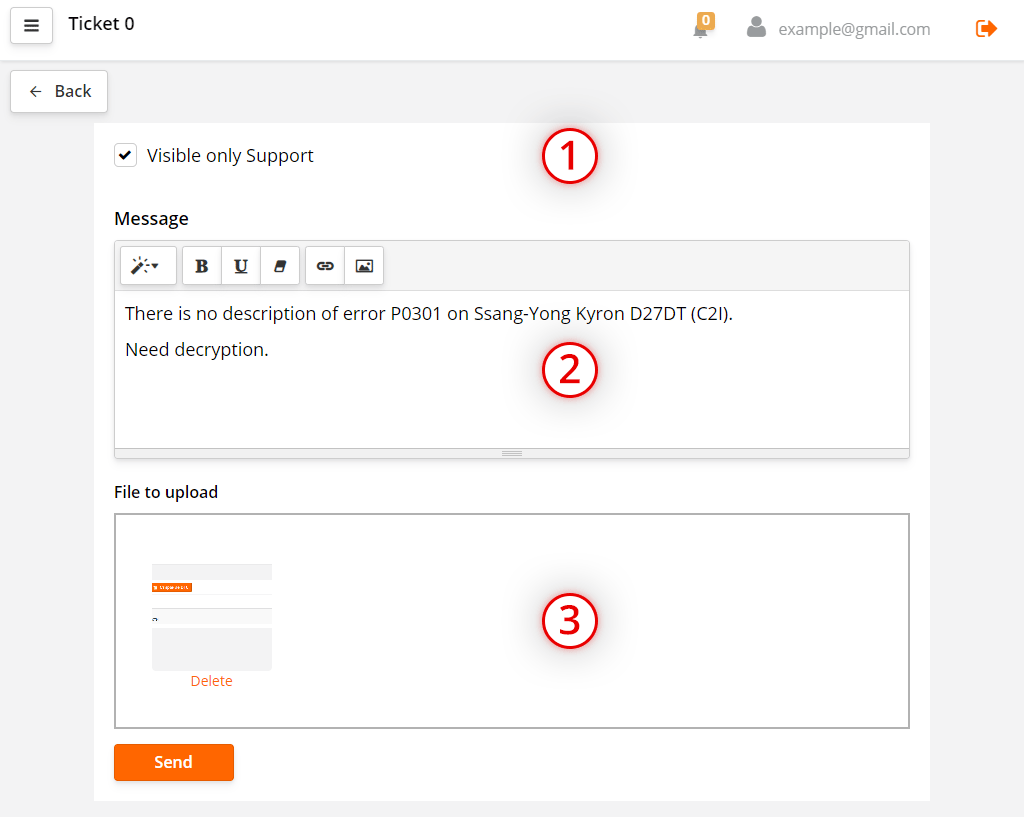1024x817 pixels.
Task: Insert a link using the toolbar
Action: tap(325, 266)
